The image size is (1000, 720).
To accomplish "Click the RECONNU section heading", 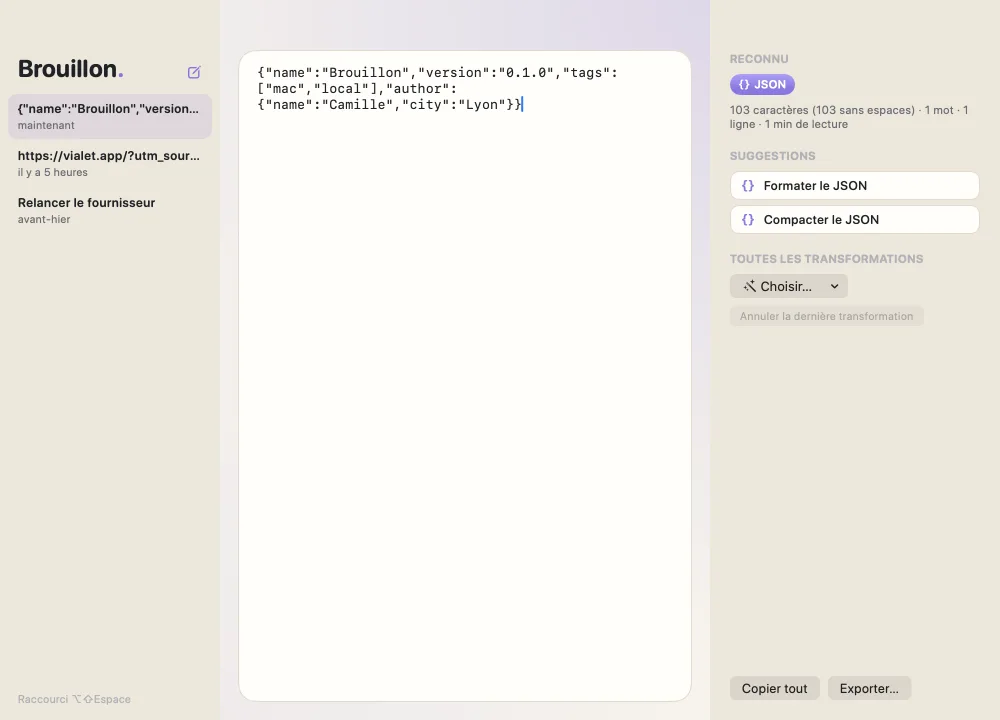I will coord(759,59).
